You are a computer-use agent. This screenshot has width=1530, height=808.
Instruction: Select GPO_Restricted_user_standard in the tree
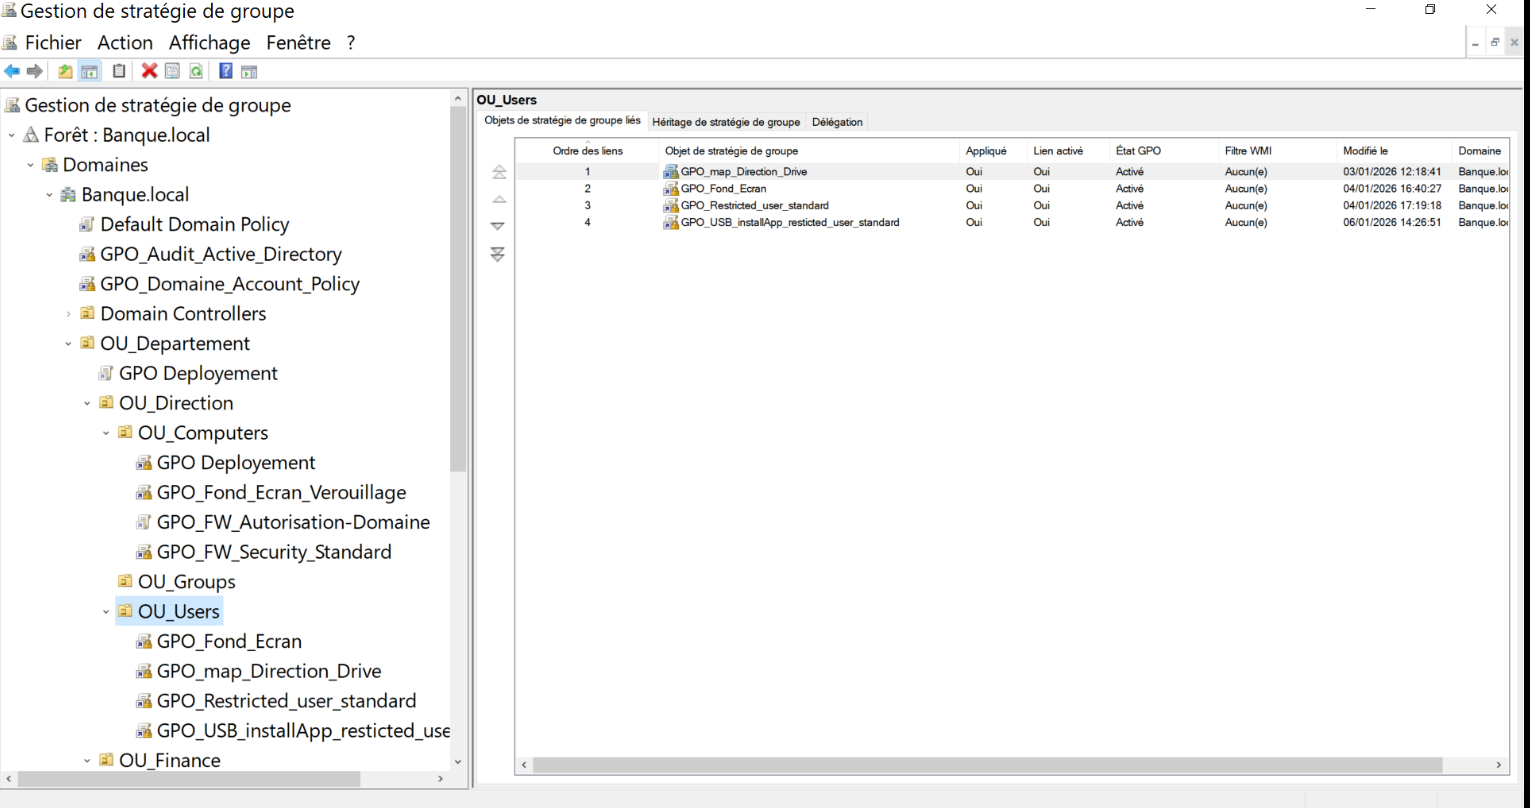tap(286, 701)
